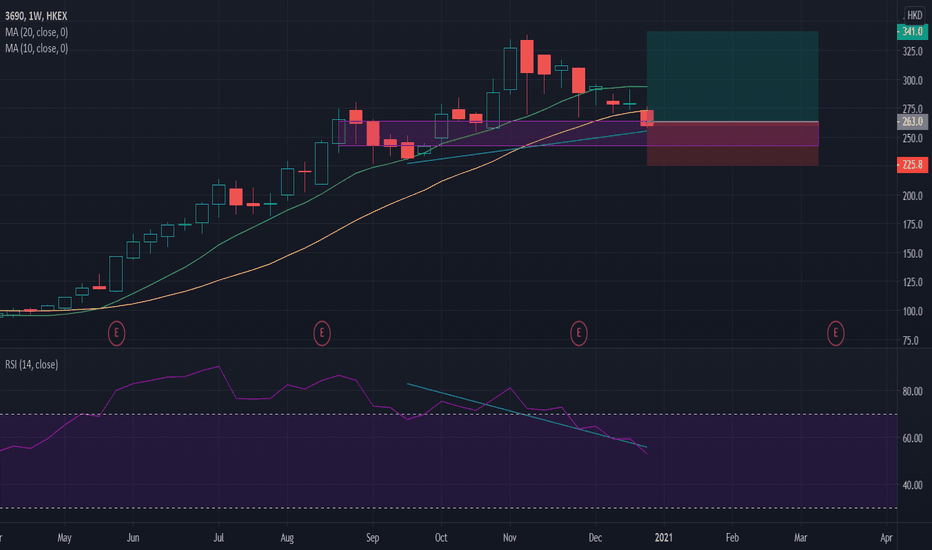Click the 150.0 price axis label
Viewport: 932px width, 550px height.
(912, 253)
